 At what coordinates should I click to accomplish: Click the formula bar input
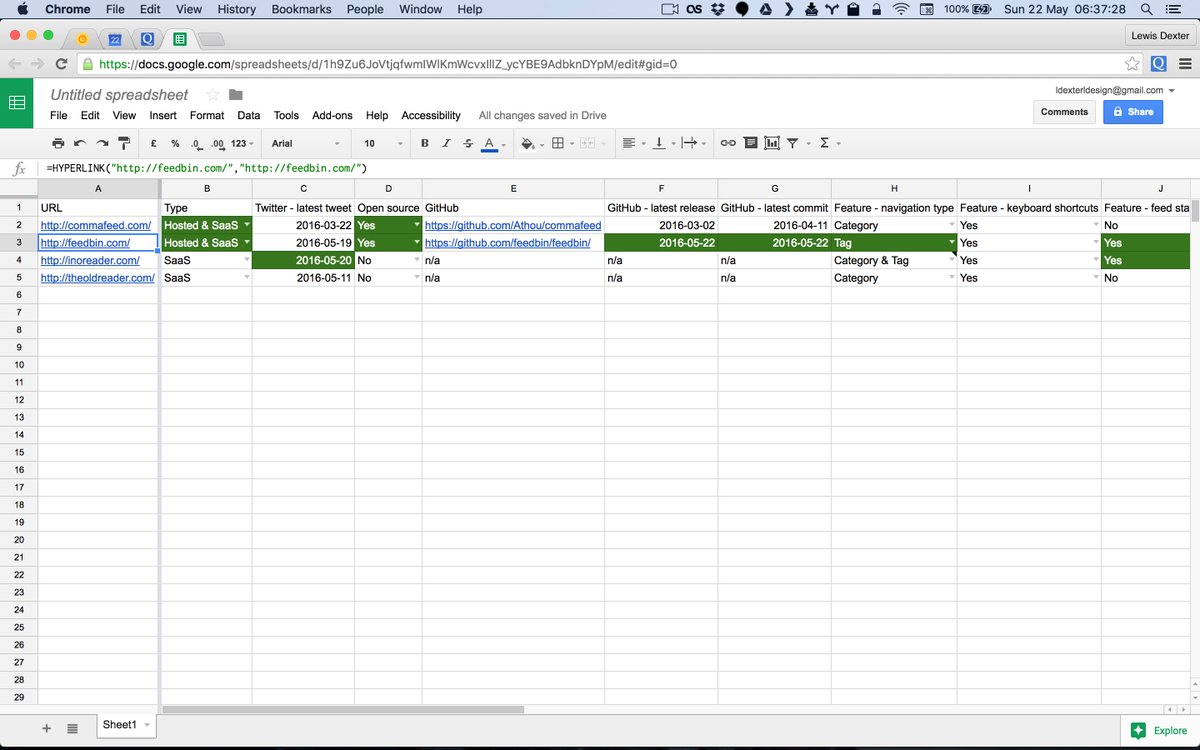(620, 168)
